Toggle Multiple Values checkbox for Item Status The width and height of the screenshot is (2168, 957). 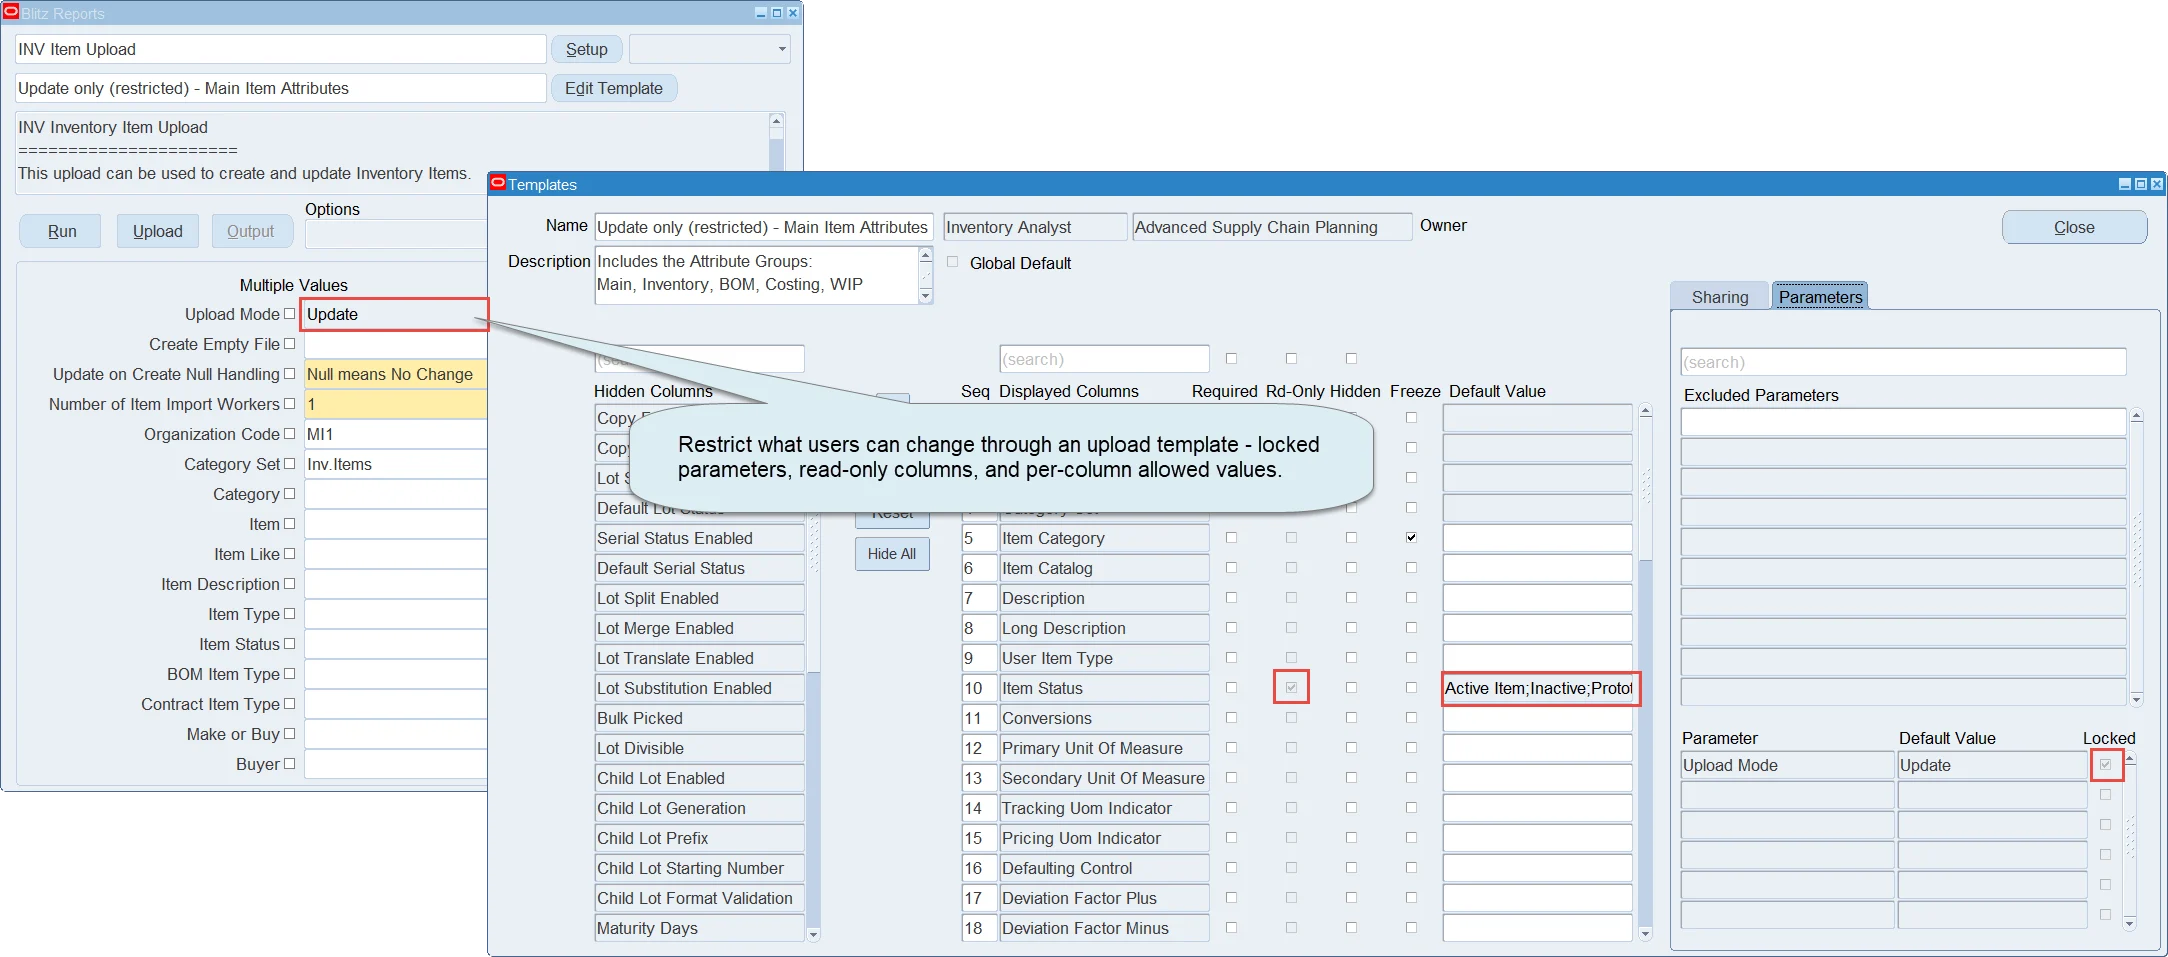289,644
